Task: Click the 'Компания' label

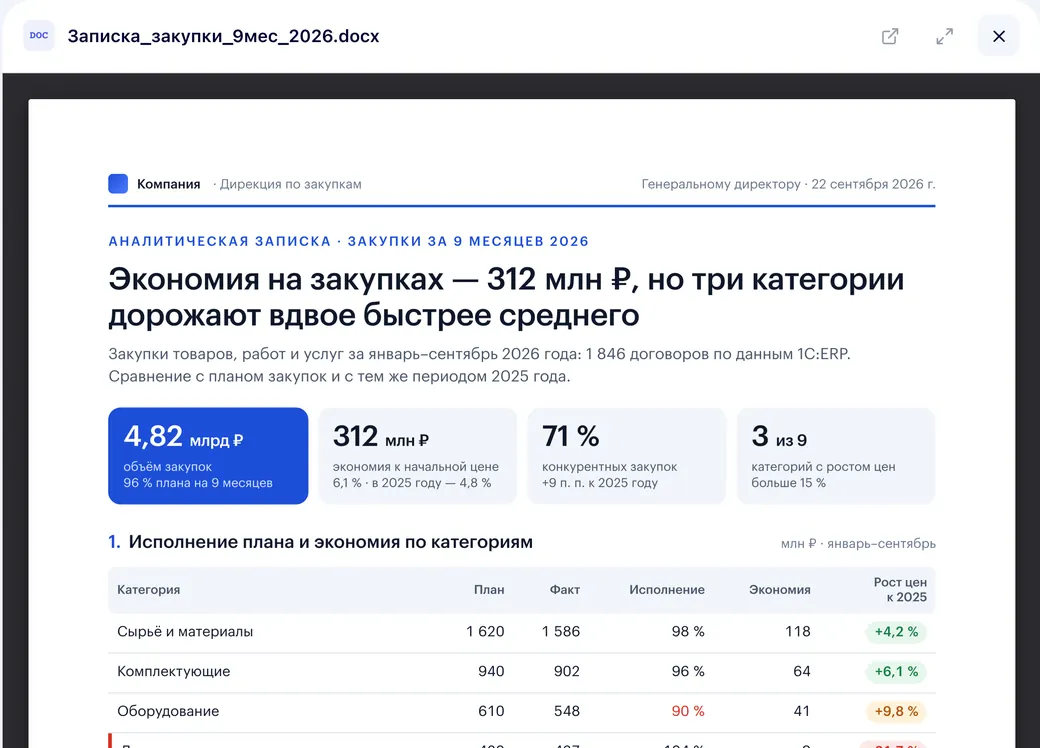Action: (168, 184)
